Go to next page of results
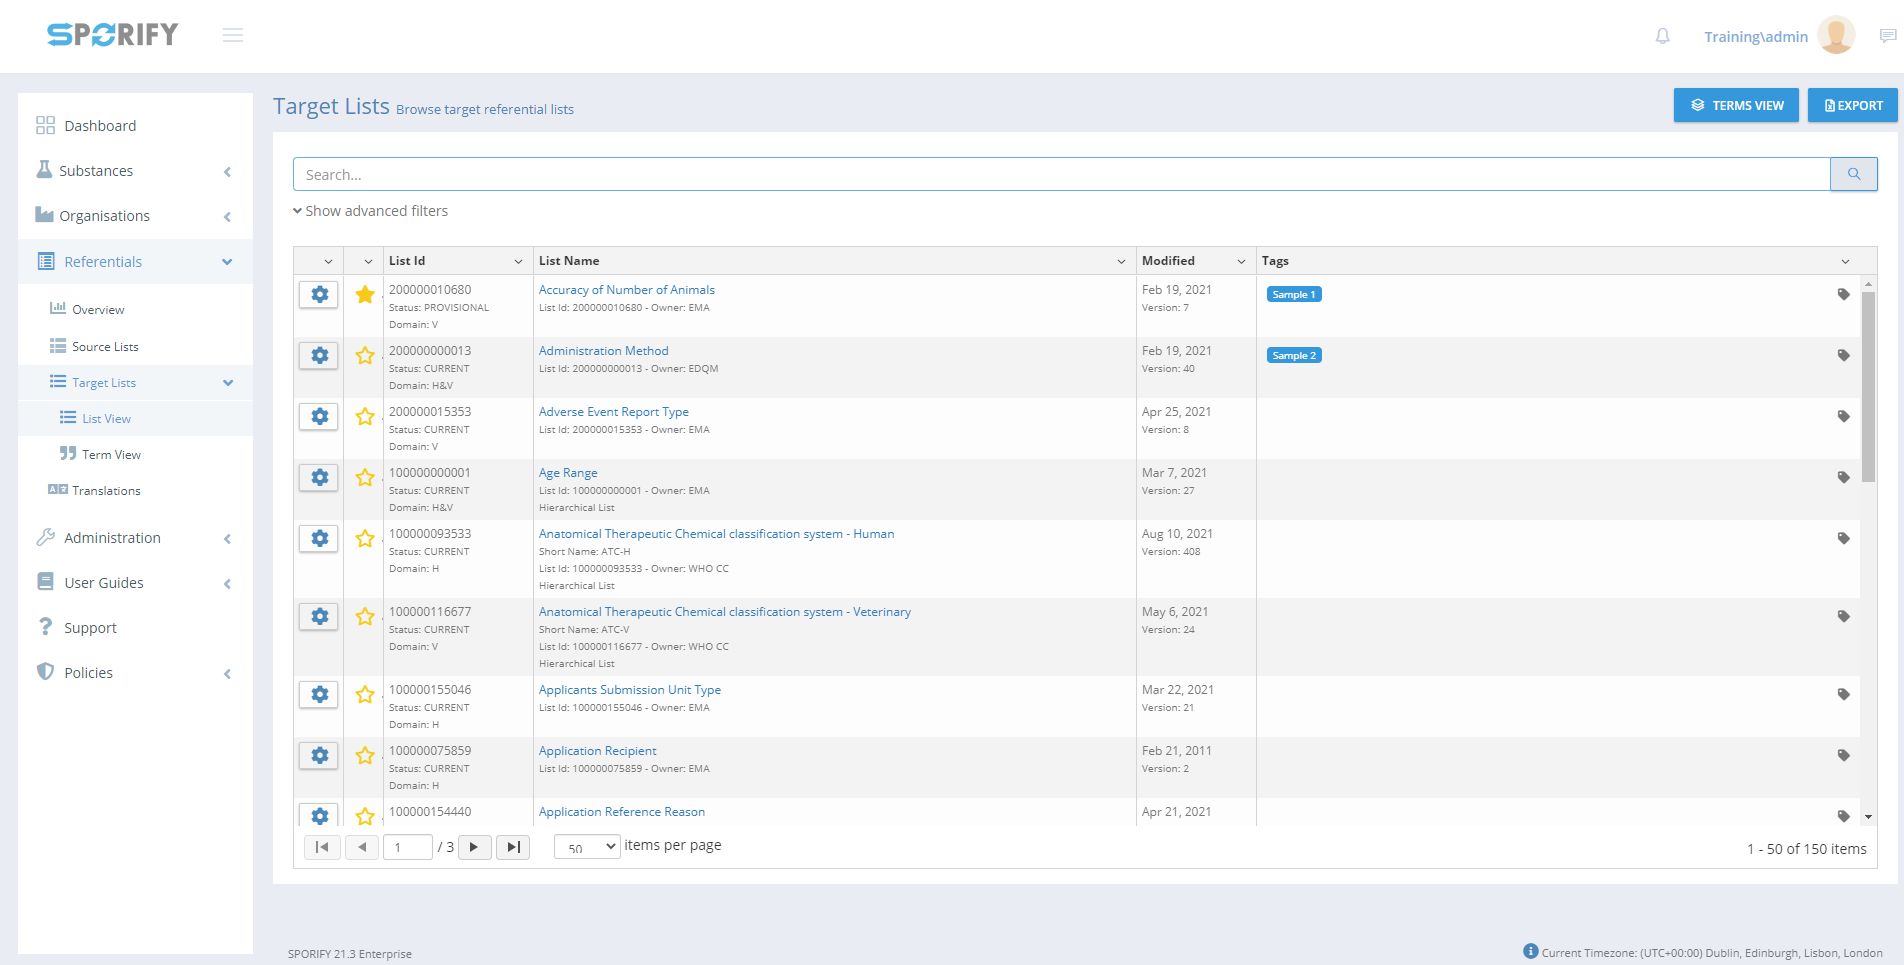The width and height of the screenshot is (1904, 965). [x=474, y=847]
